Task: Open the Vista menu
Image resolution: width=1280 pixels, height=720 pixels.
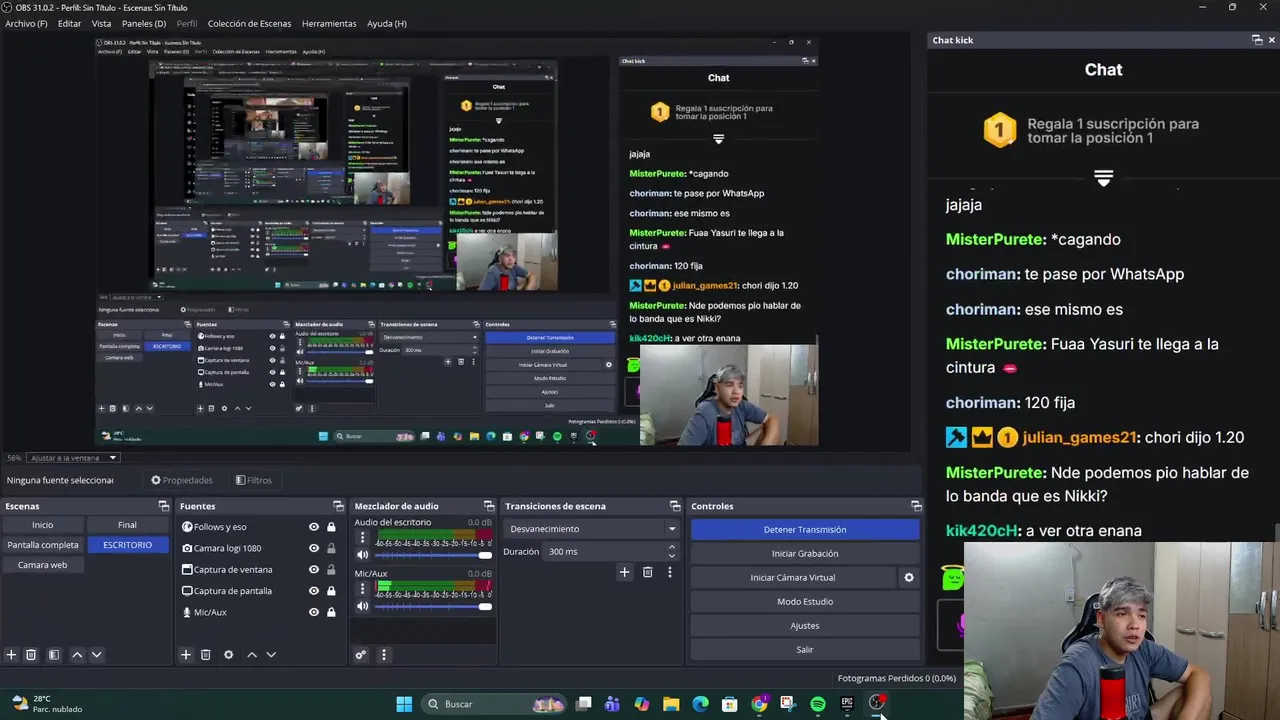Action: tap(101, 23)
